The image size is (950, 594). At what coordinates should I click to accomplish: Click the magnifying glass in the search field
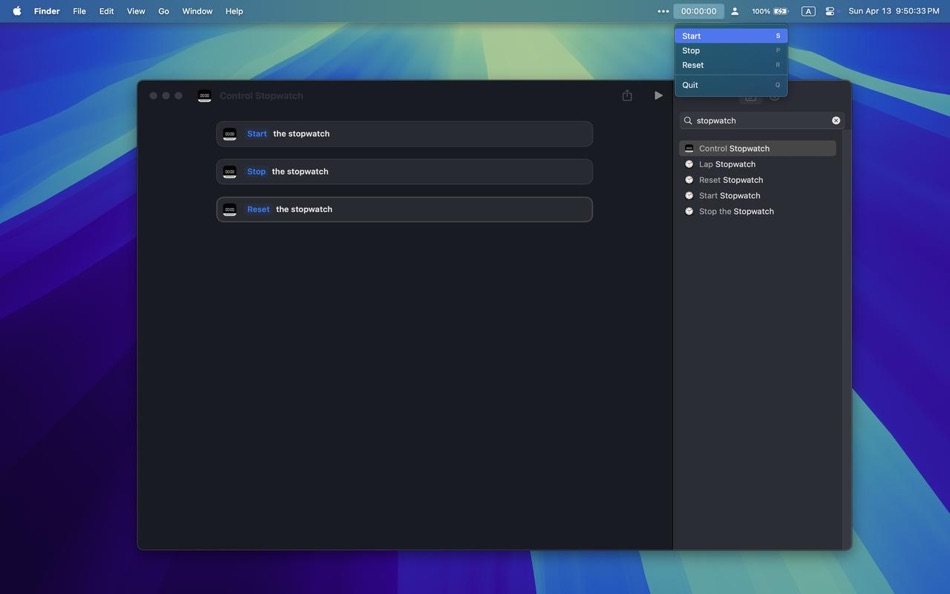point(688,121)
